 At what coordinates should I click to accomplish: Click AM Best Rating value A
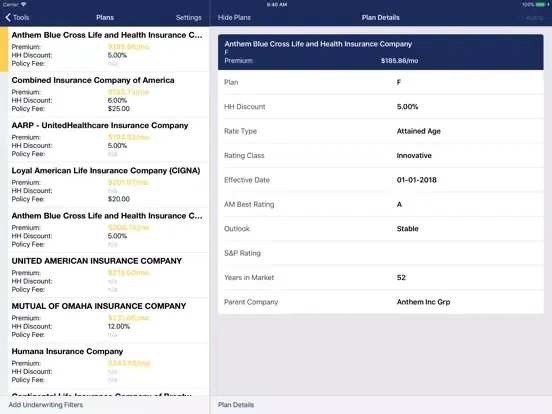click(399, 204)
